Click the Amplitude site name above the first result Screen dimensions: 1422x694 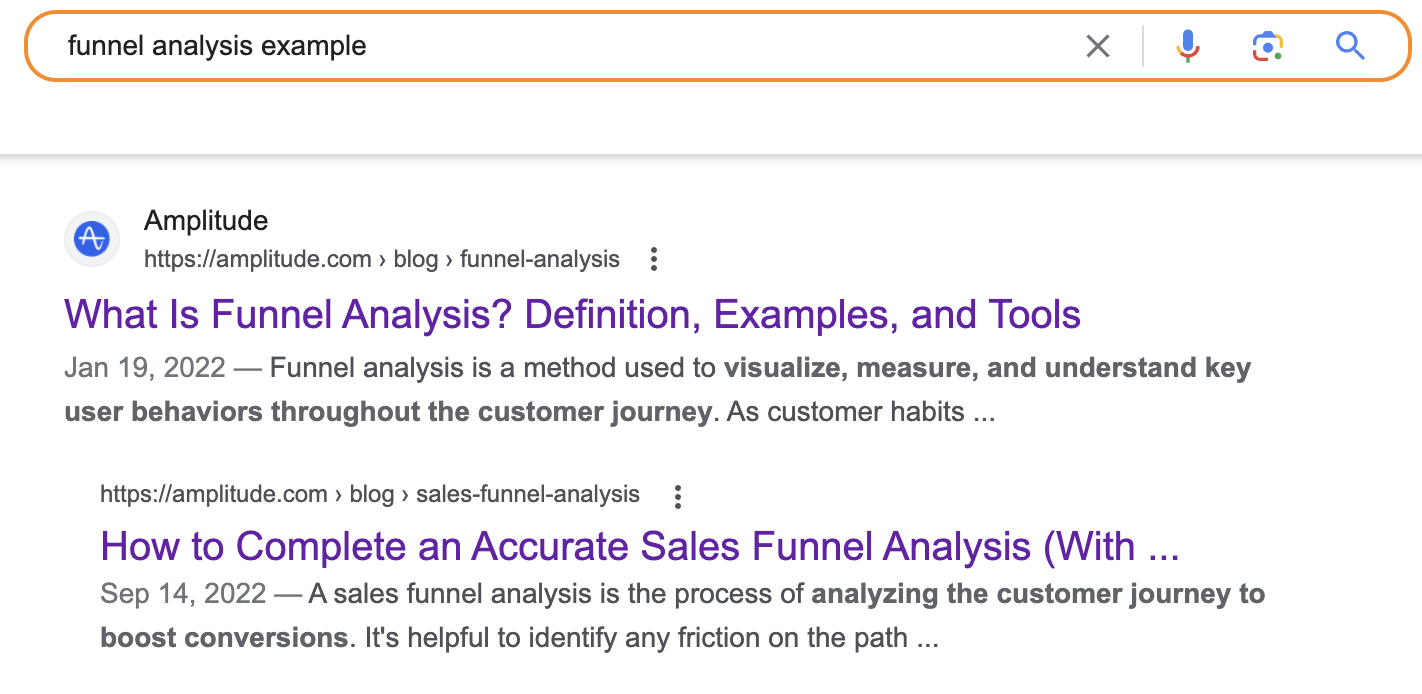tap(206, 220)
